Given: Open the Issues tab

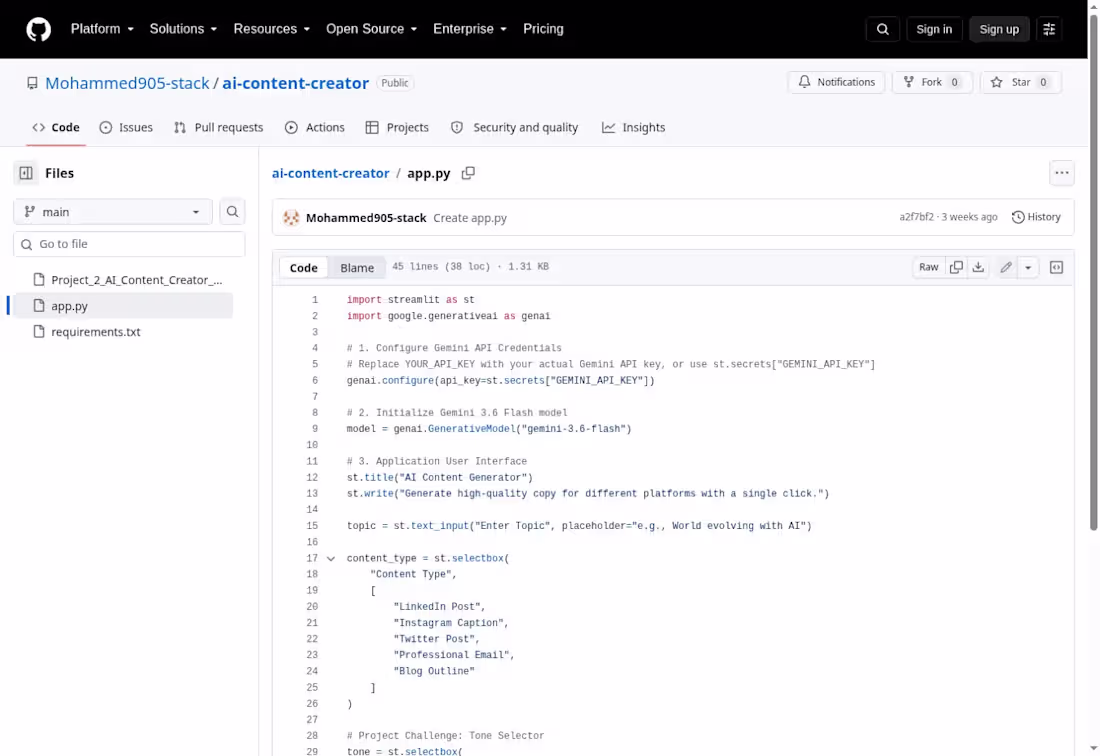Looking at the screenshot, I should 126,128.
